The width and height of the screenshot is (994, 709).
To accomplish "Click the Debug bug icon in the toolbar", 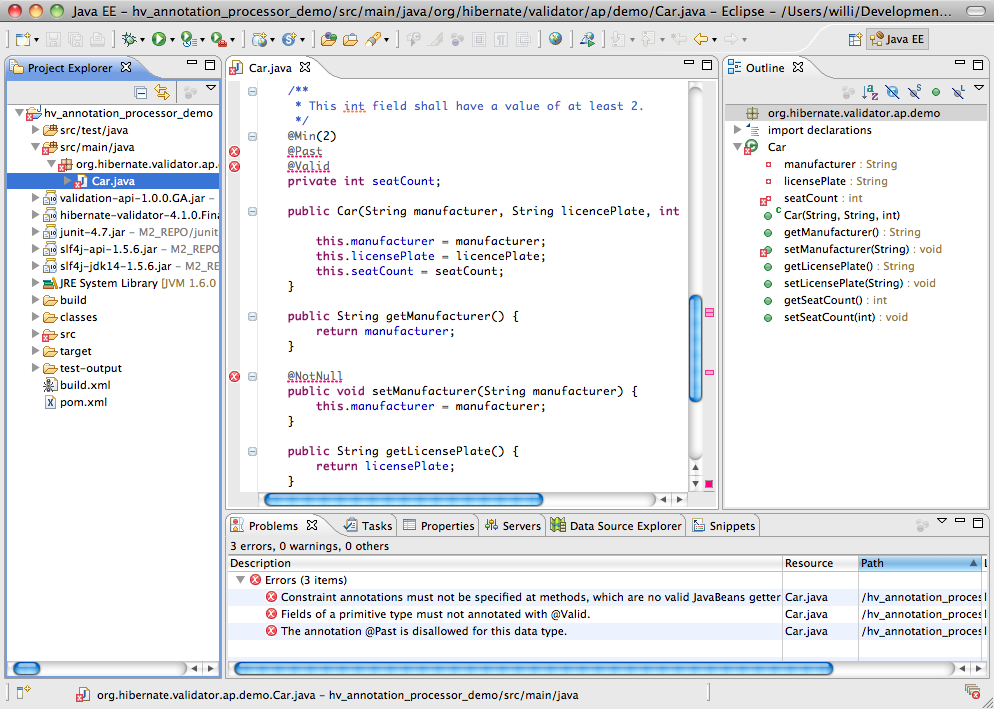I will [128, 39].
